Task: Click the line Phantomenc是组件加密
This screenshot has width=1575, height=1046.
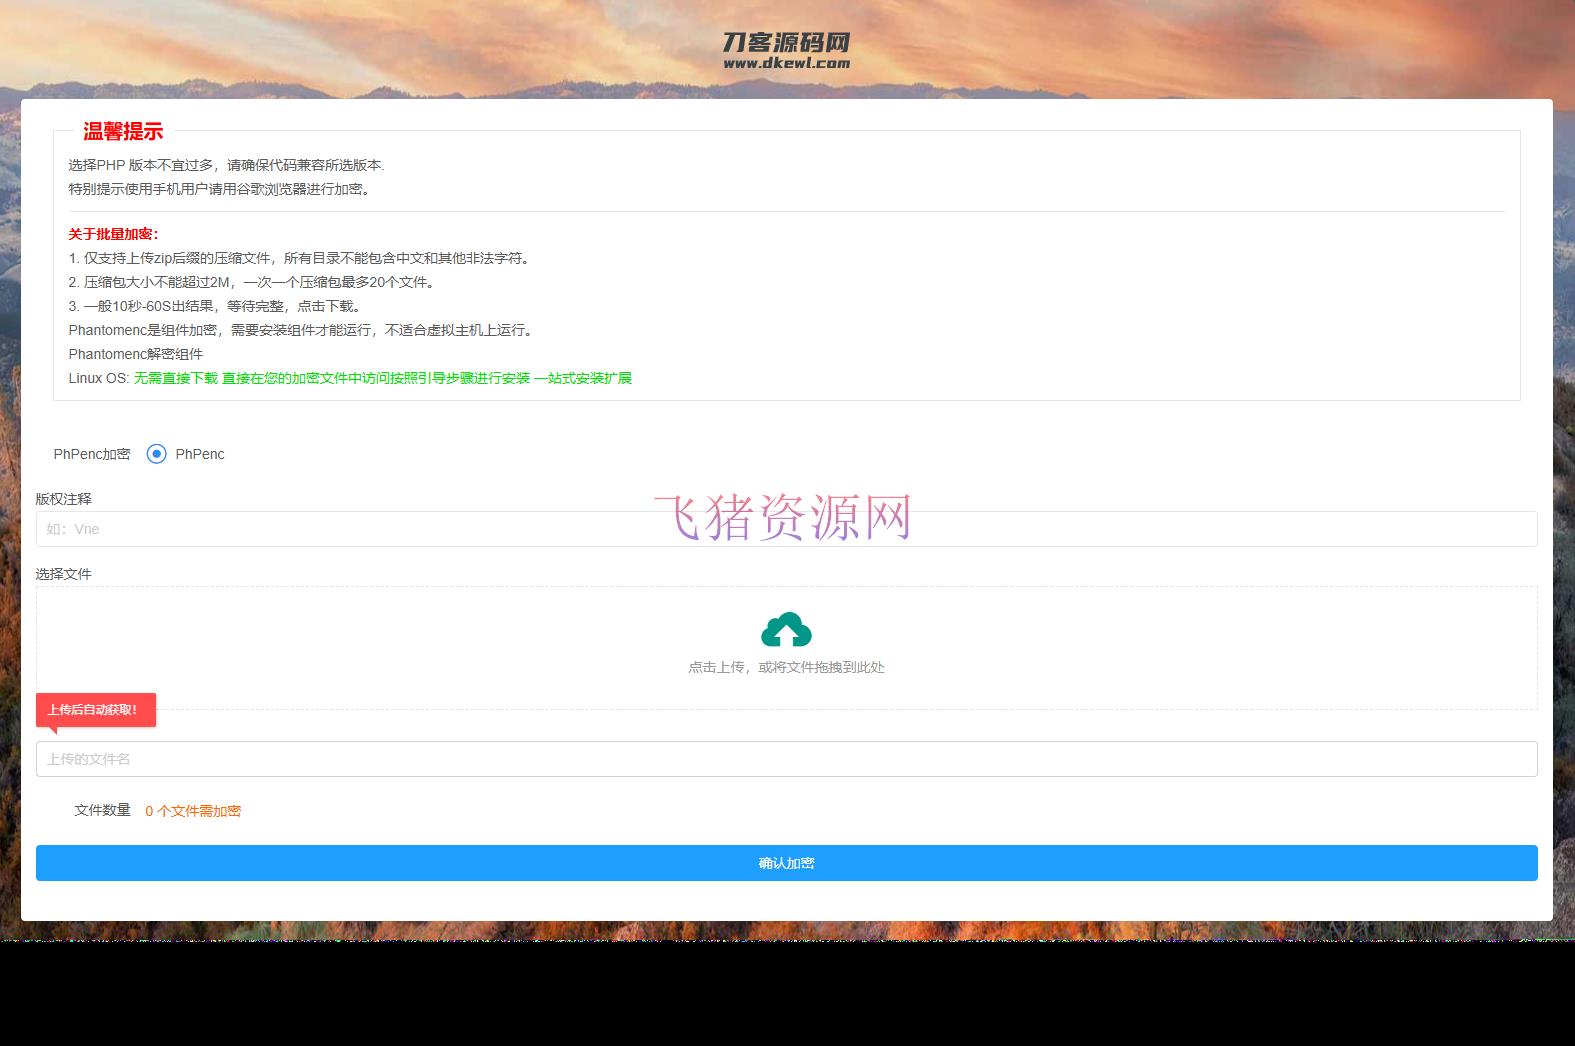Action: pyautogui.click(x=301, y=330)
